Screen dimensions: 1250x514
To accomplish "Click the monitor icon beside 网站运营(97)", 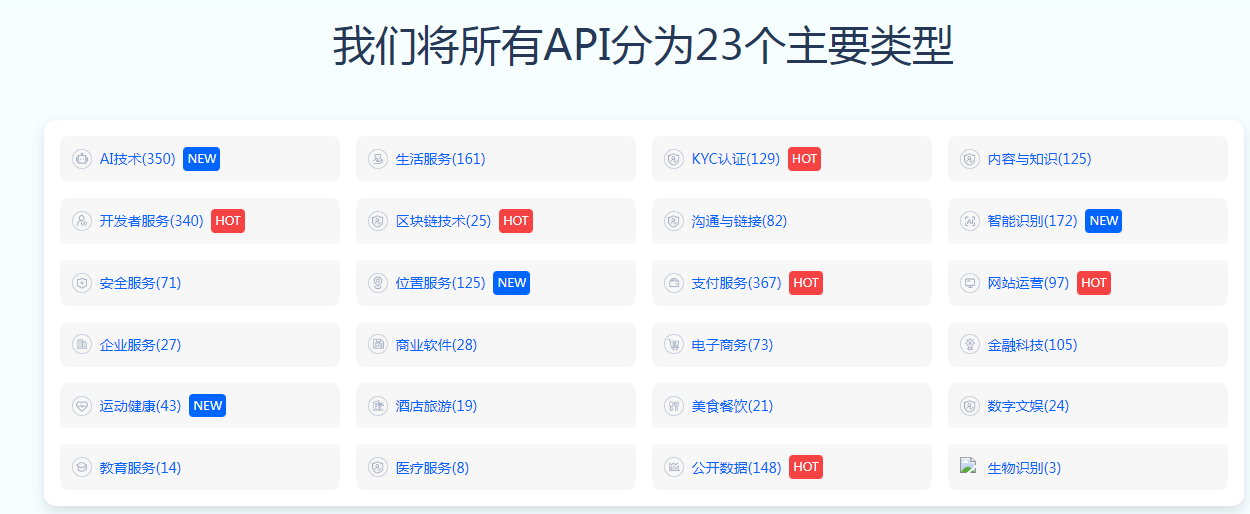I will [x=970, y=283].
